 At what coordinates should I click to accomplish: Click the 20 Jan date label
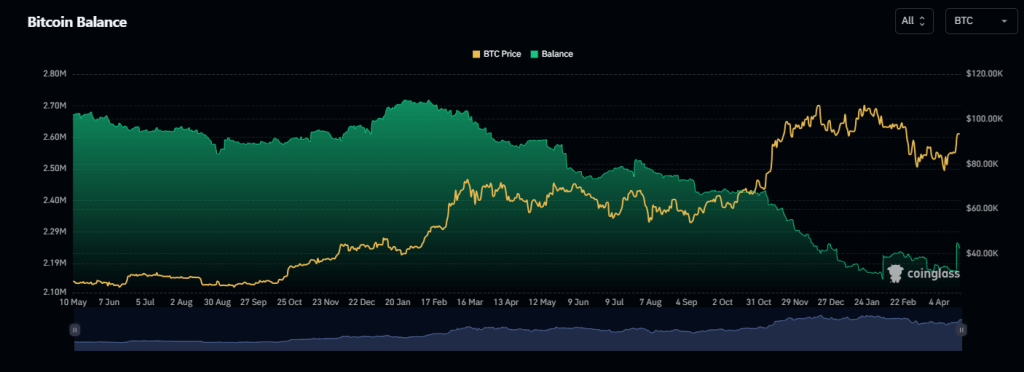[398, 303]
